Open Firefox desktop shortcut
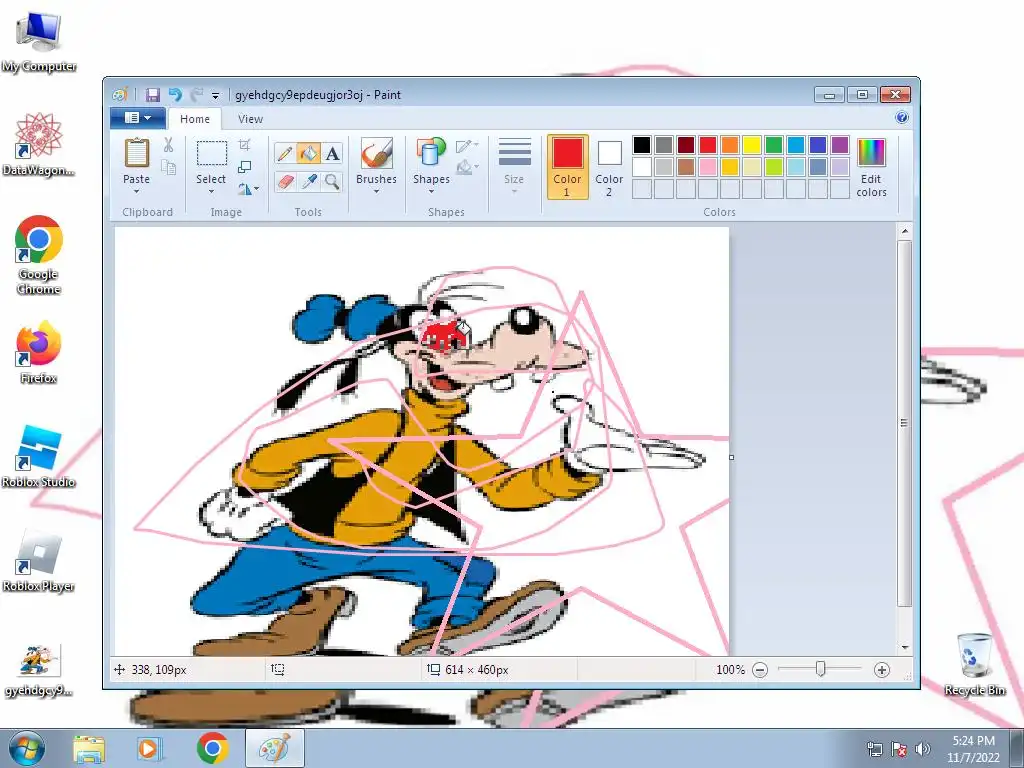1024x768 pixels. (39, 351)
